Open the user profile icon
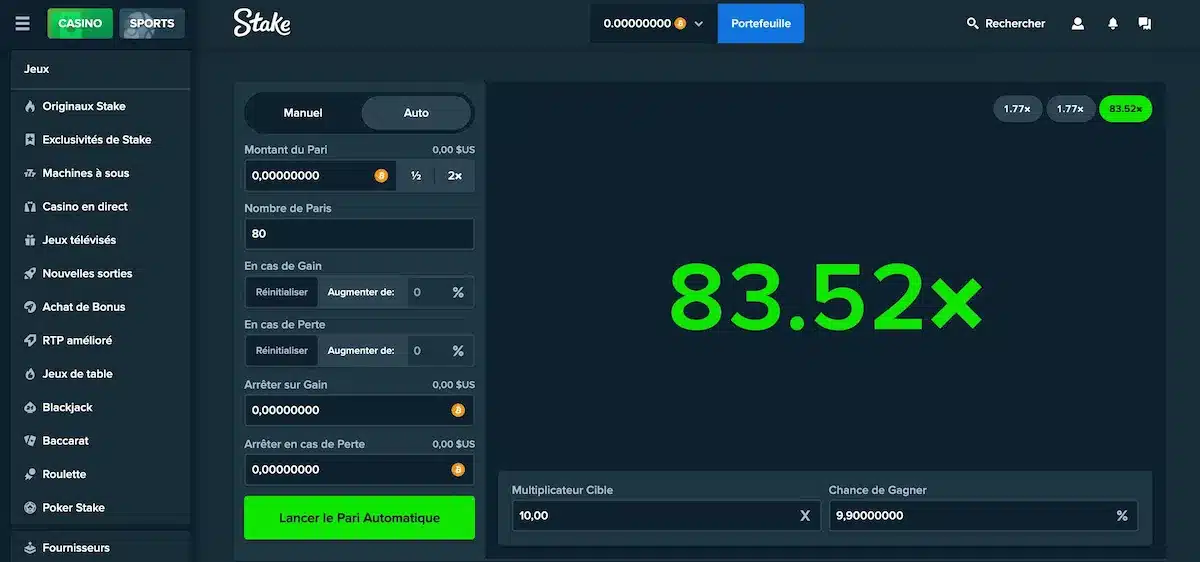Viewport: 1200px width, 562px height. point(1078,23)
